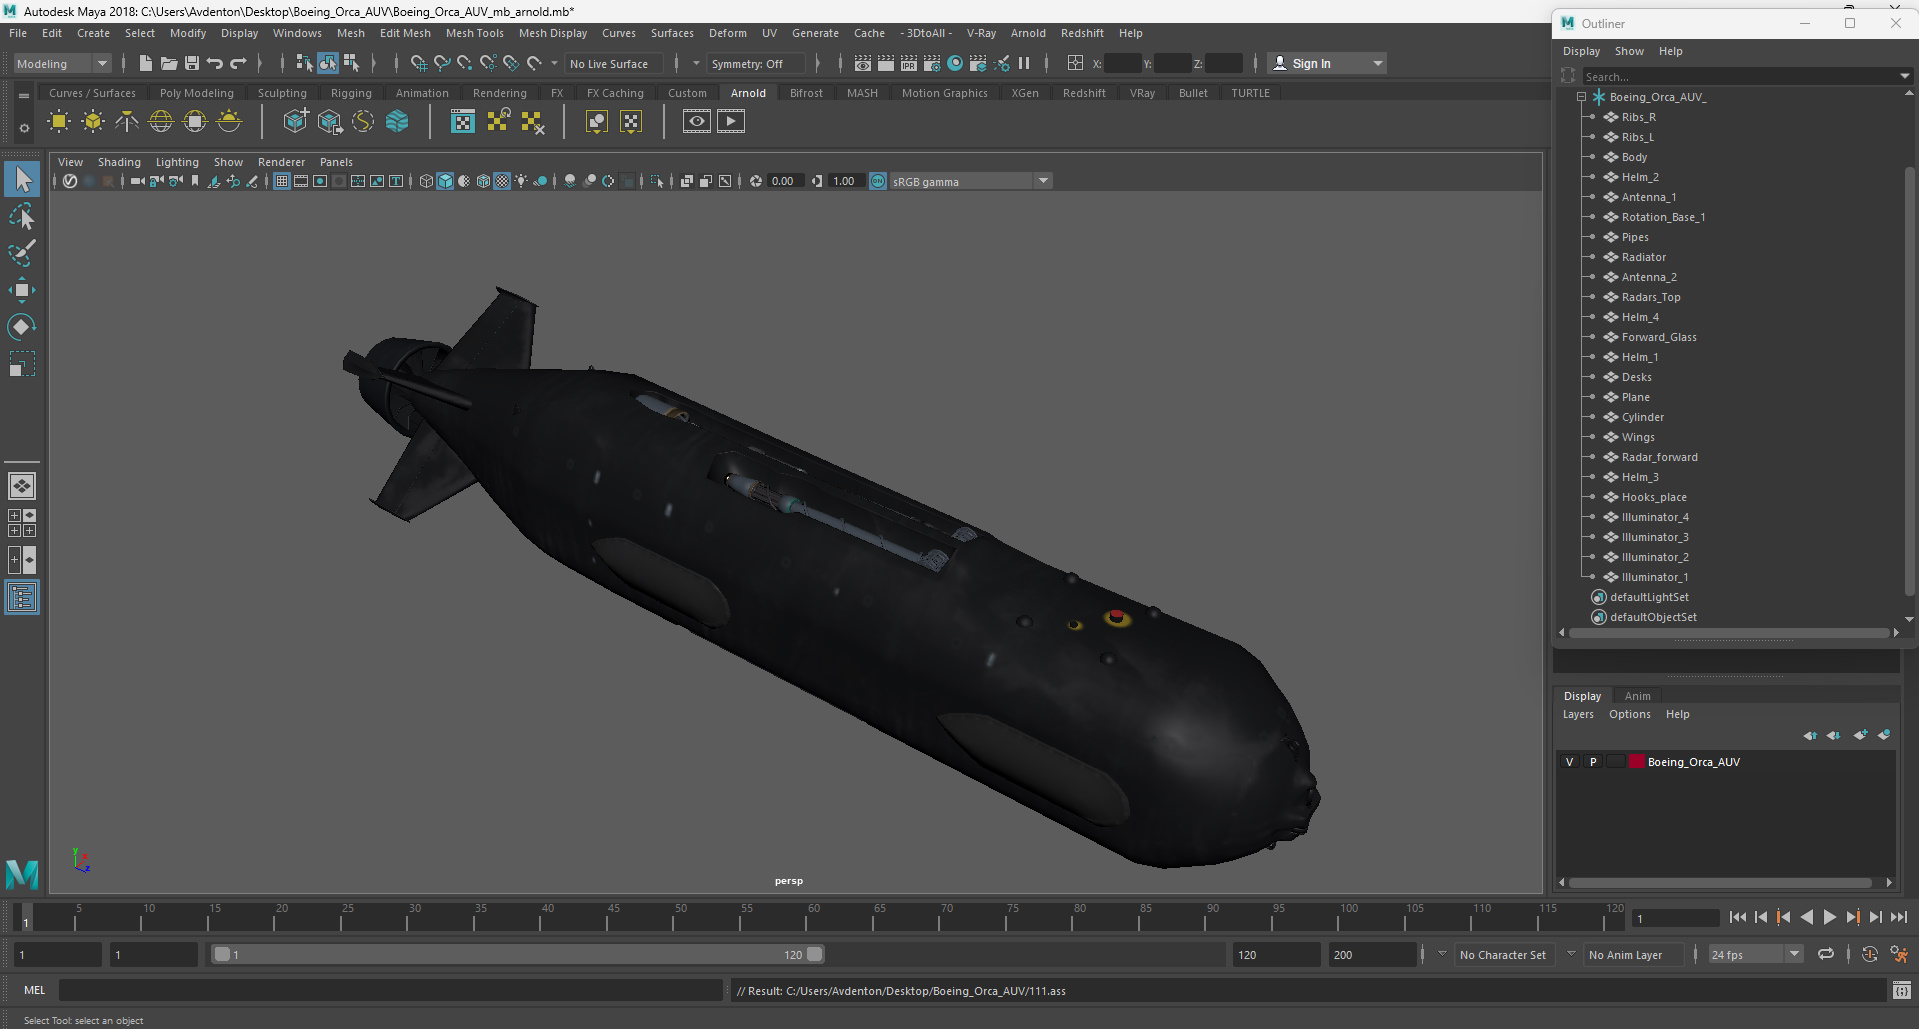Create an Arnold Area Light from shelf

(x=59, y=122)
